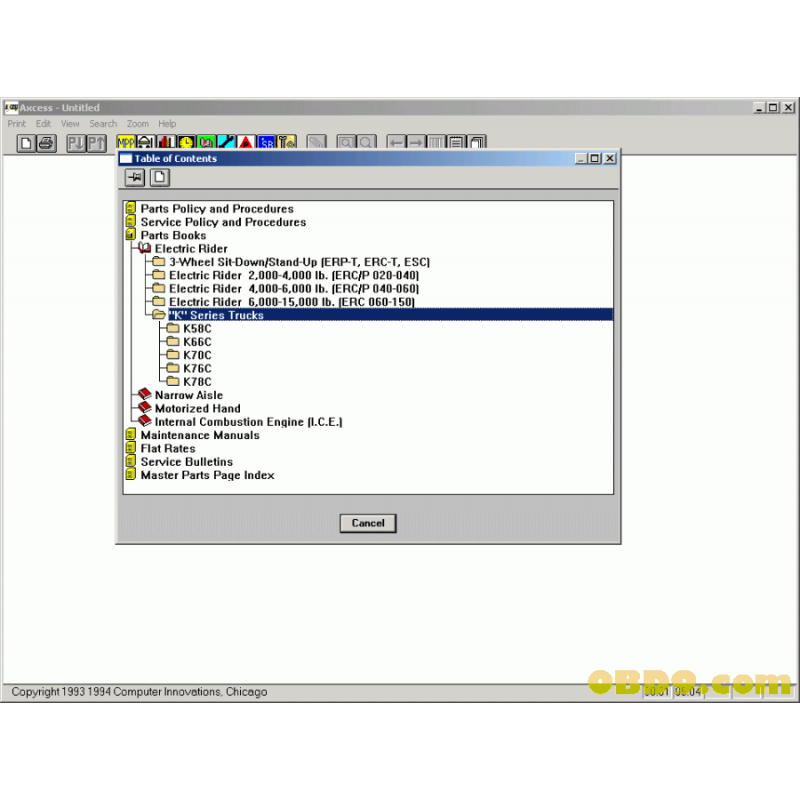800x800 pixels.
Task: Click the stacked pages toolbar icon
Action: (x=477, y=142)
